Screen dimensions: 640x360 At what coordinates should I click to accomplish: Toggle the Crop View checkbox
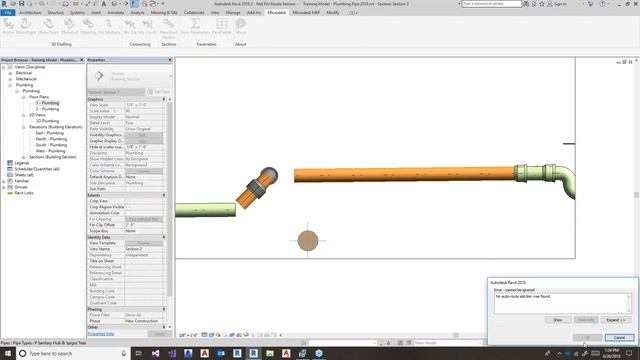click(x=127, y=201)
